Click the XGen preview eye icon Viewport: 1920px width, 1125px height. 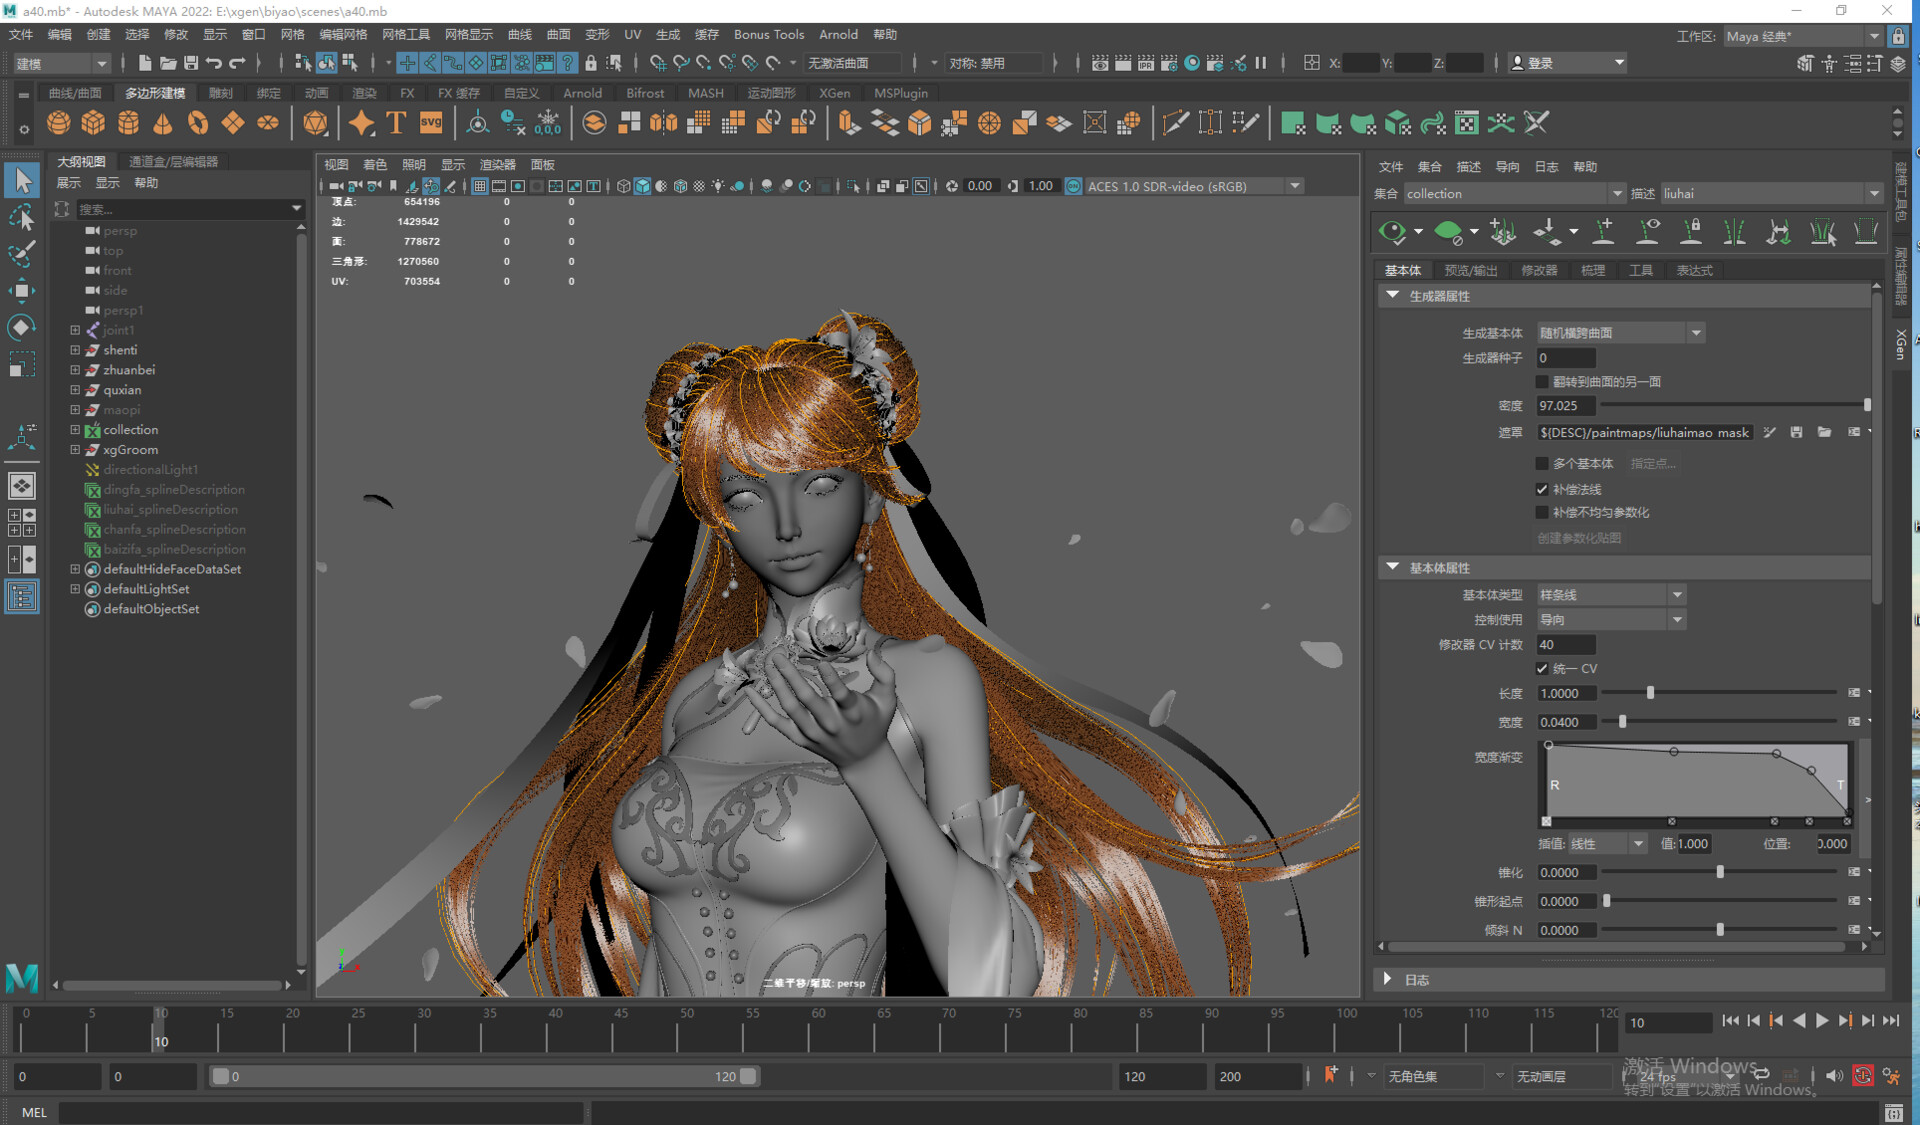pyautogui.click(x=1392, y=232)
